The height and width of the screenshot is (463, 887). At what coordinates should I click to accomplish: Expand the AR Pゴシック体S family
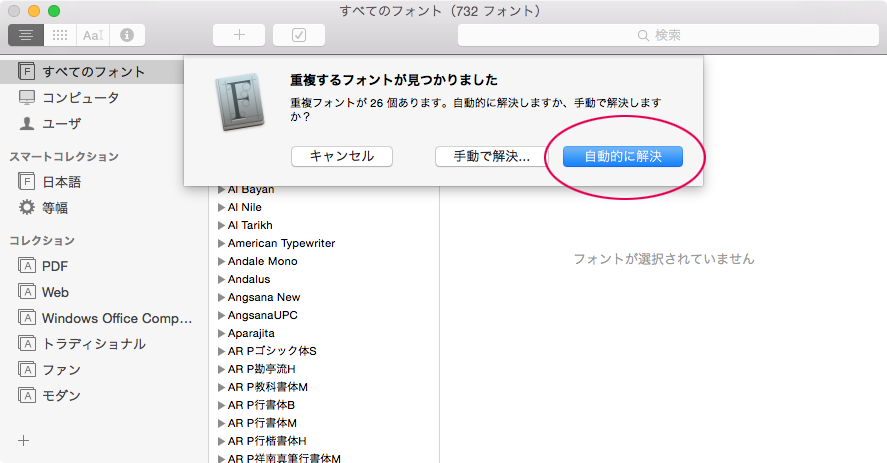[x=221, y=351]
